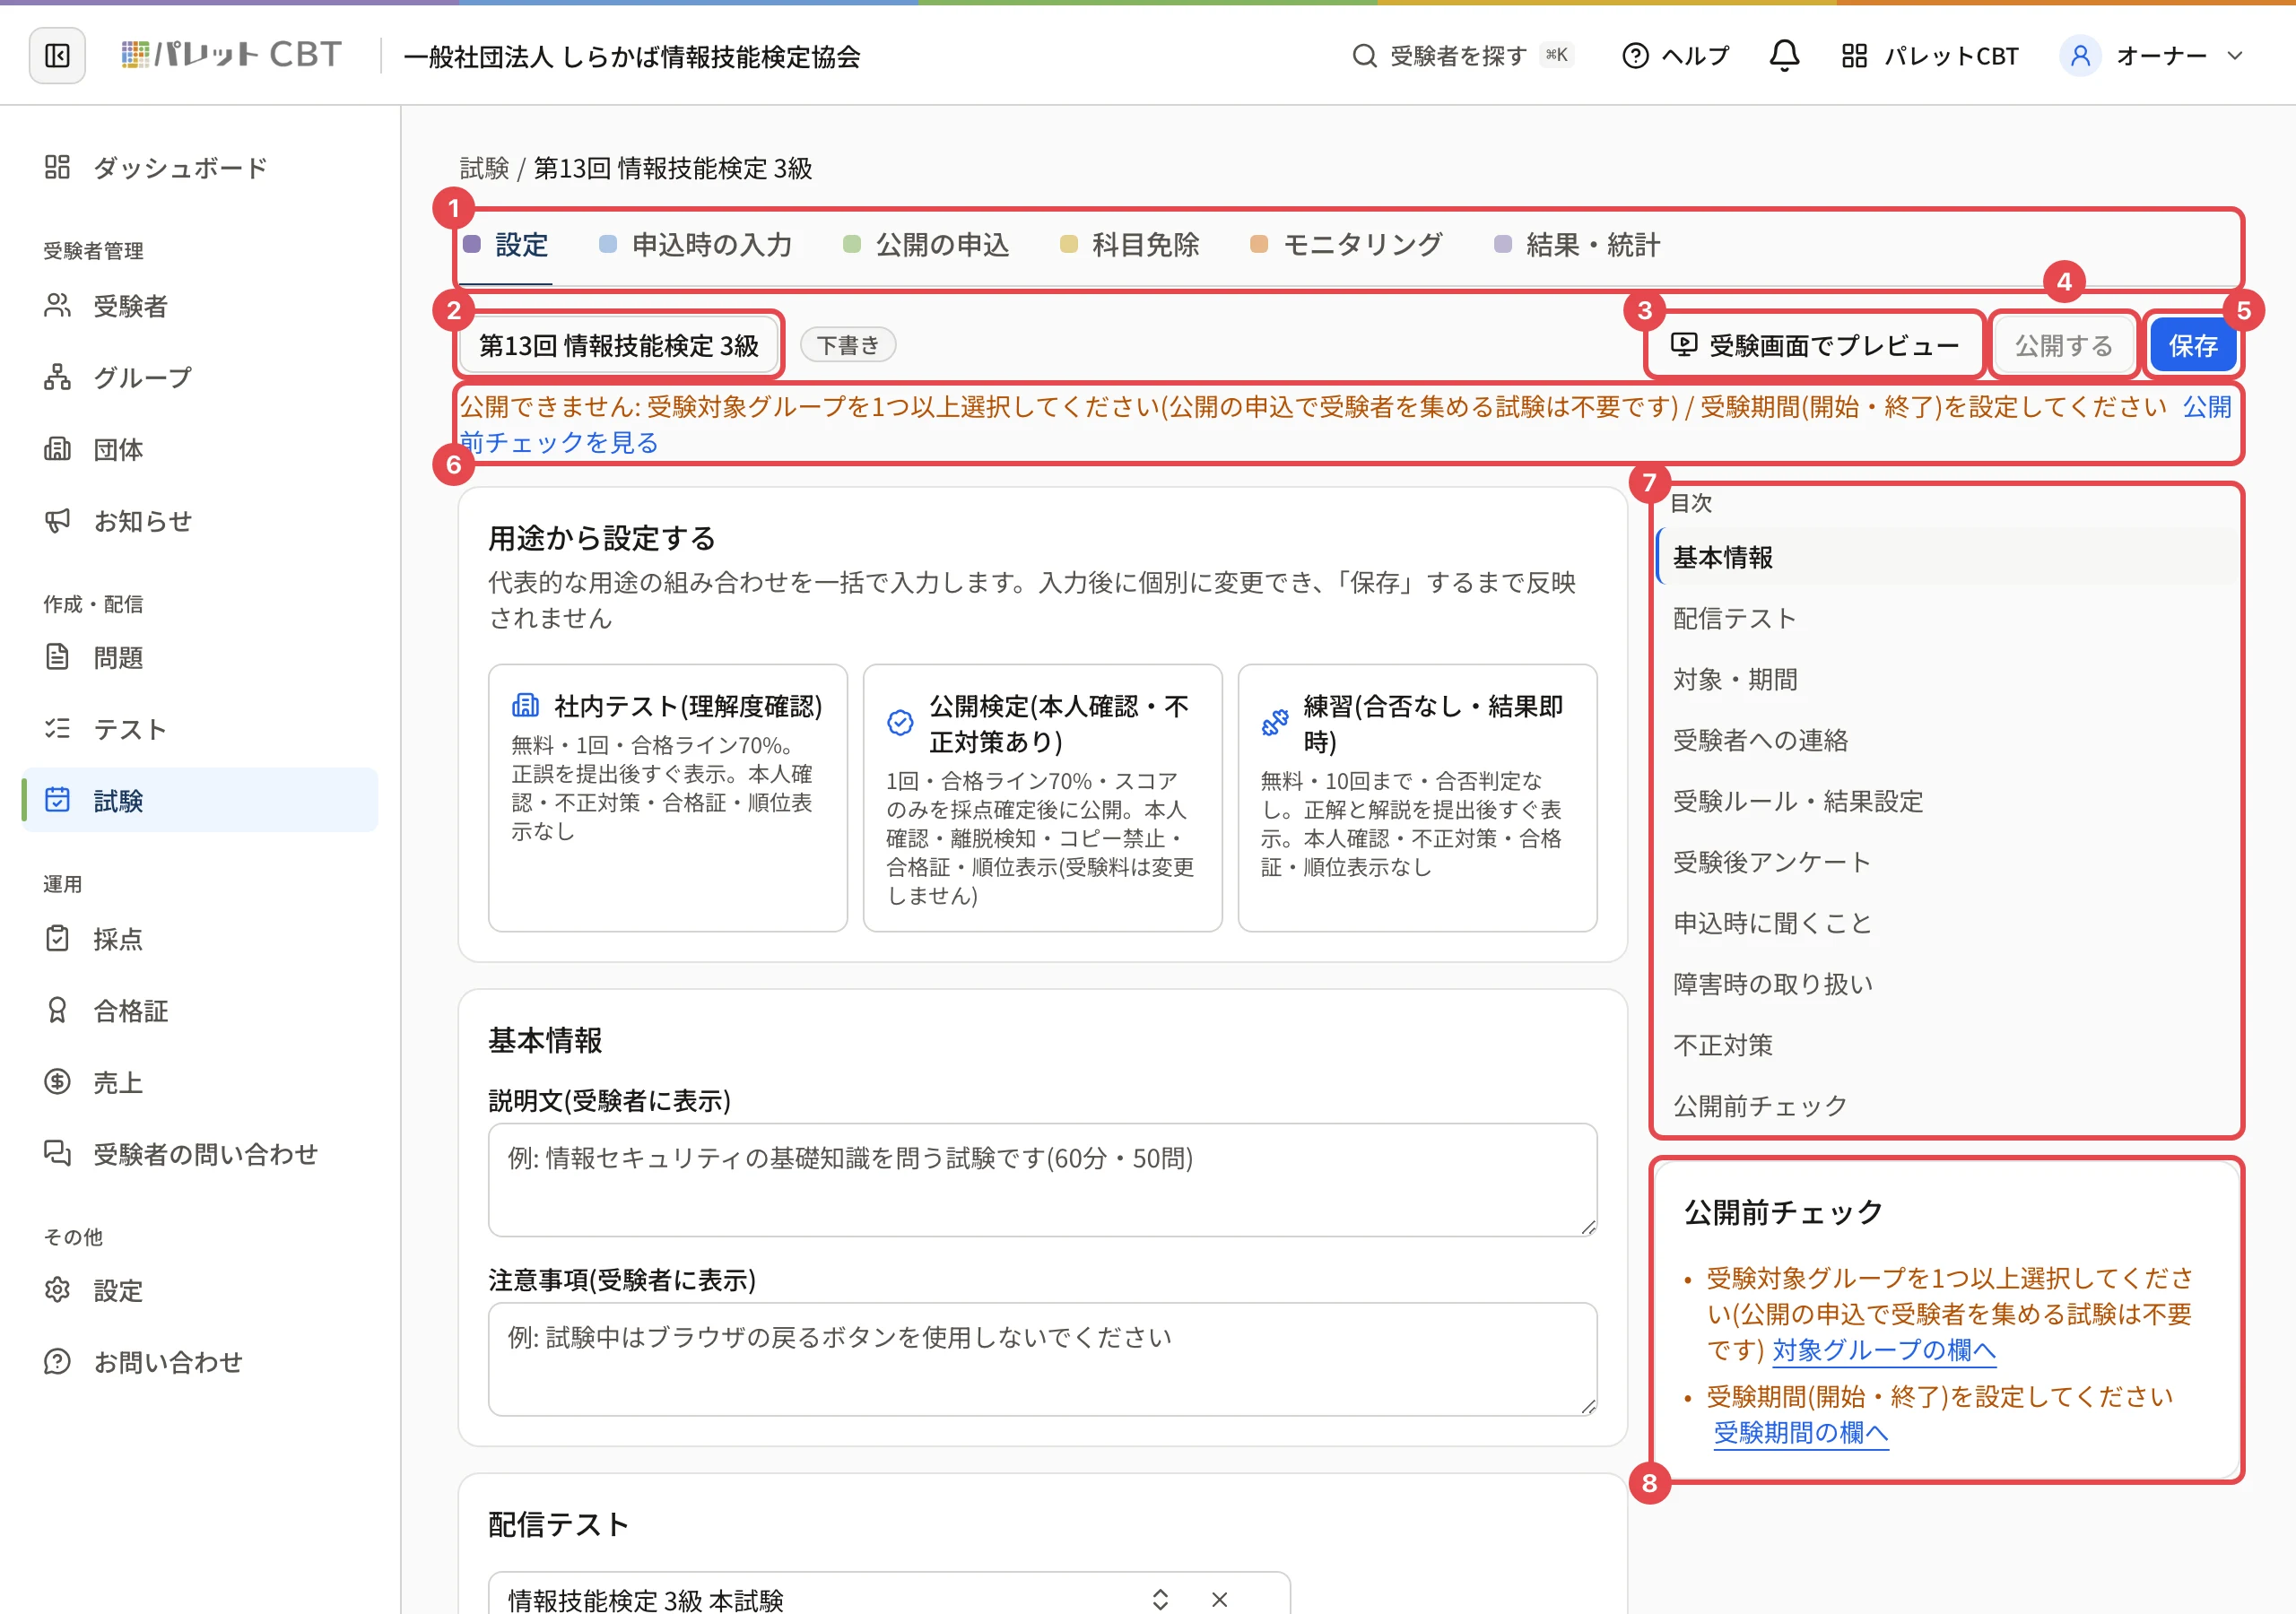Screen dimensions: 2296x1614
Task: Go to 受験者 in the sidebar
Action: click(x=200, y=306)
